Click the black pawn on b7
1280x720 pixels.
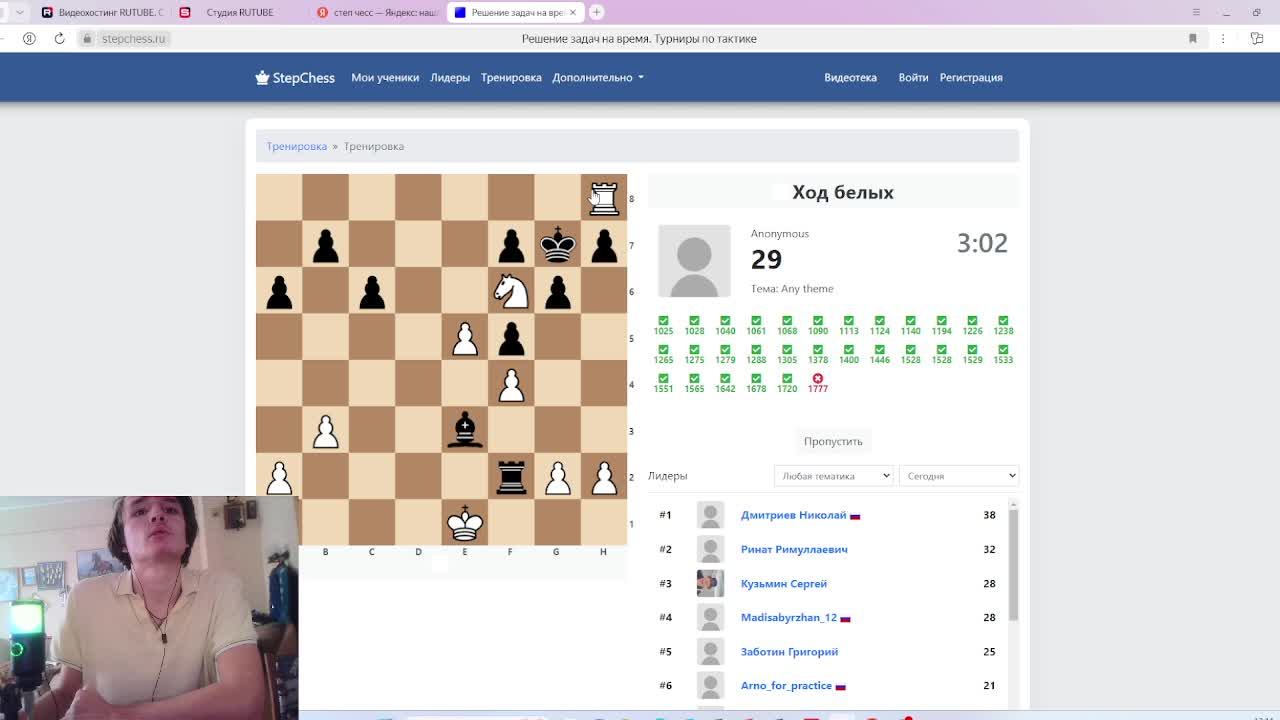(325, 244)
